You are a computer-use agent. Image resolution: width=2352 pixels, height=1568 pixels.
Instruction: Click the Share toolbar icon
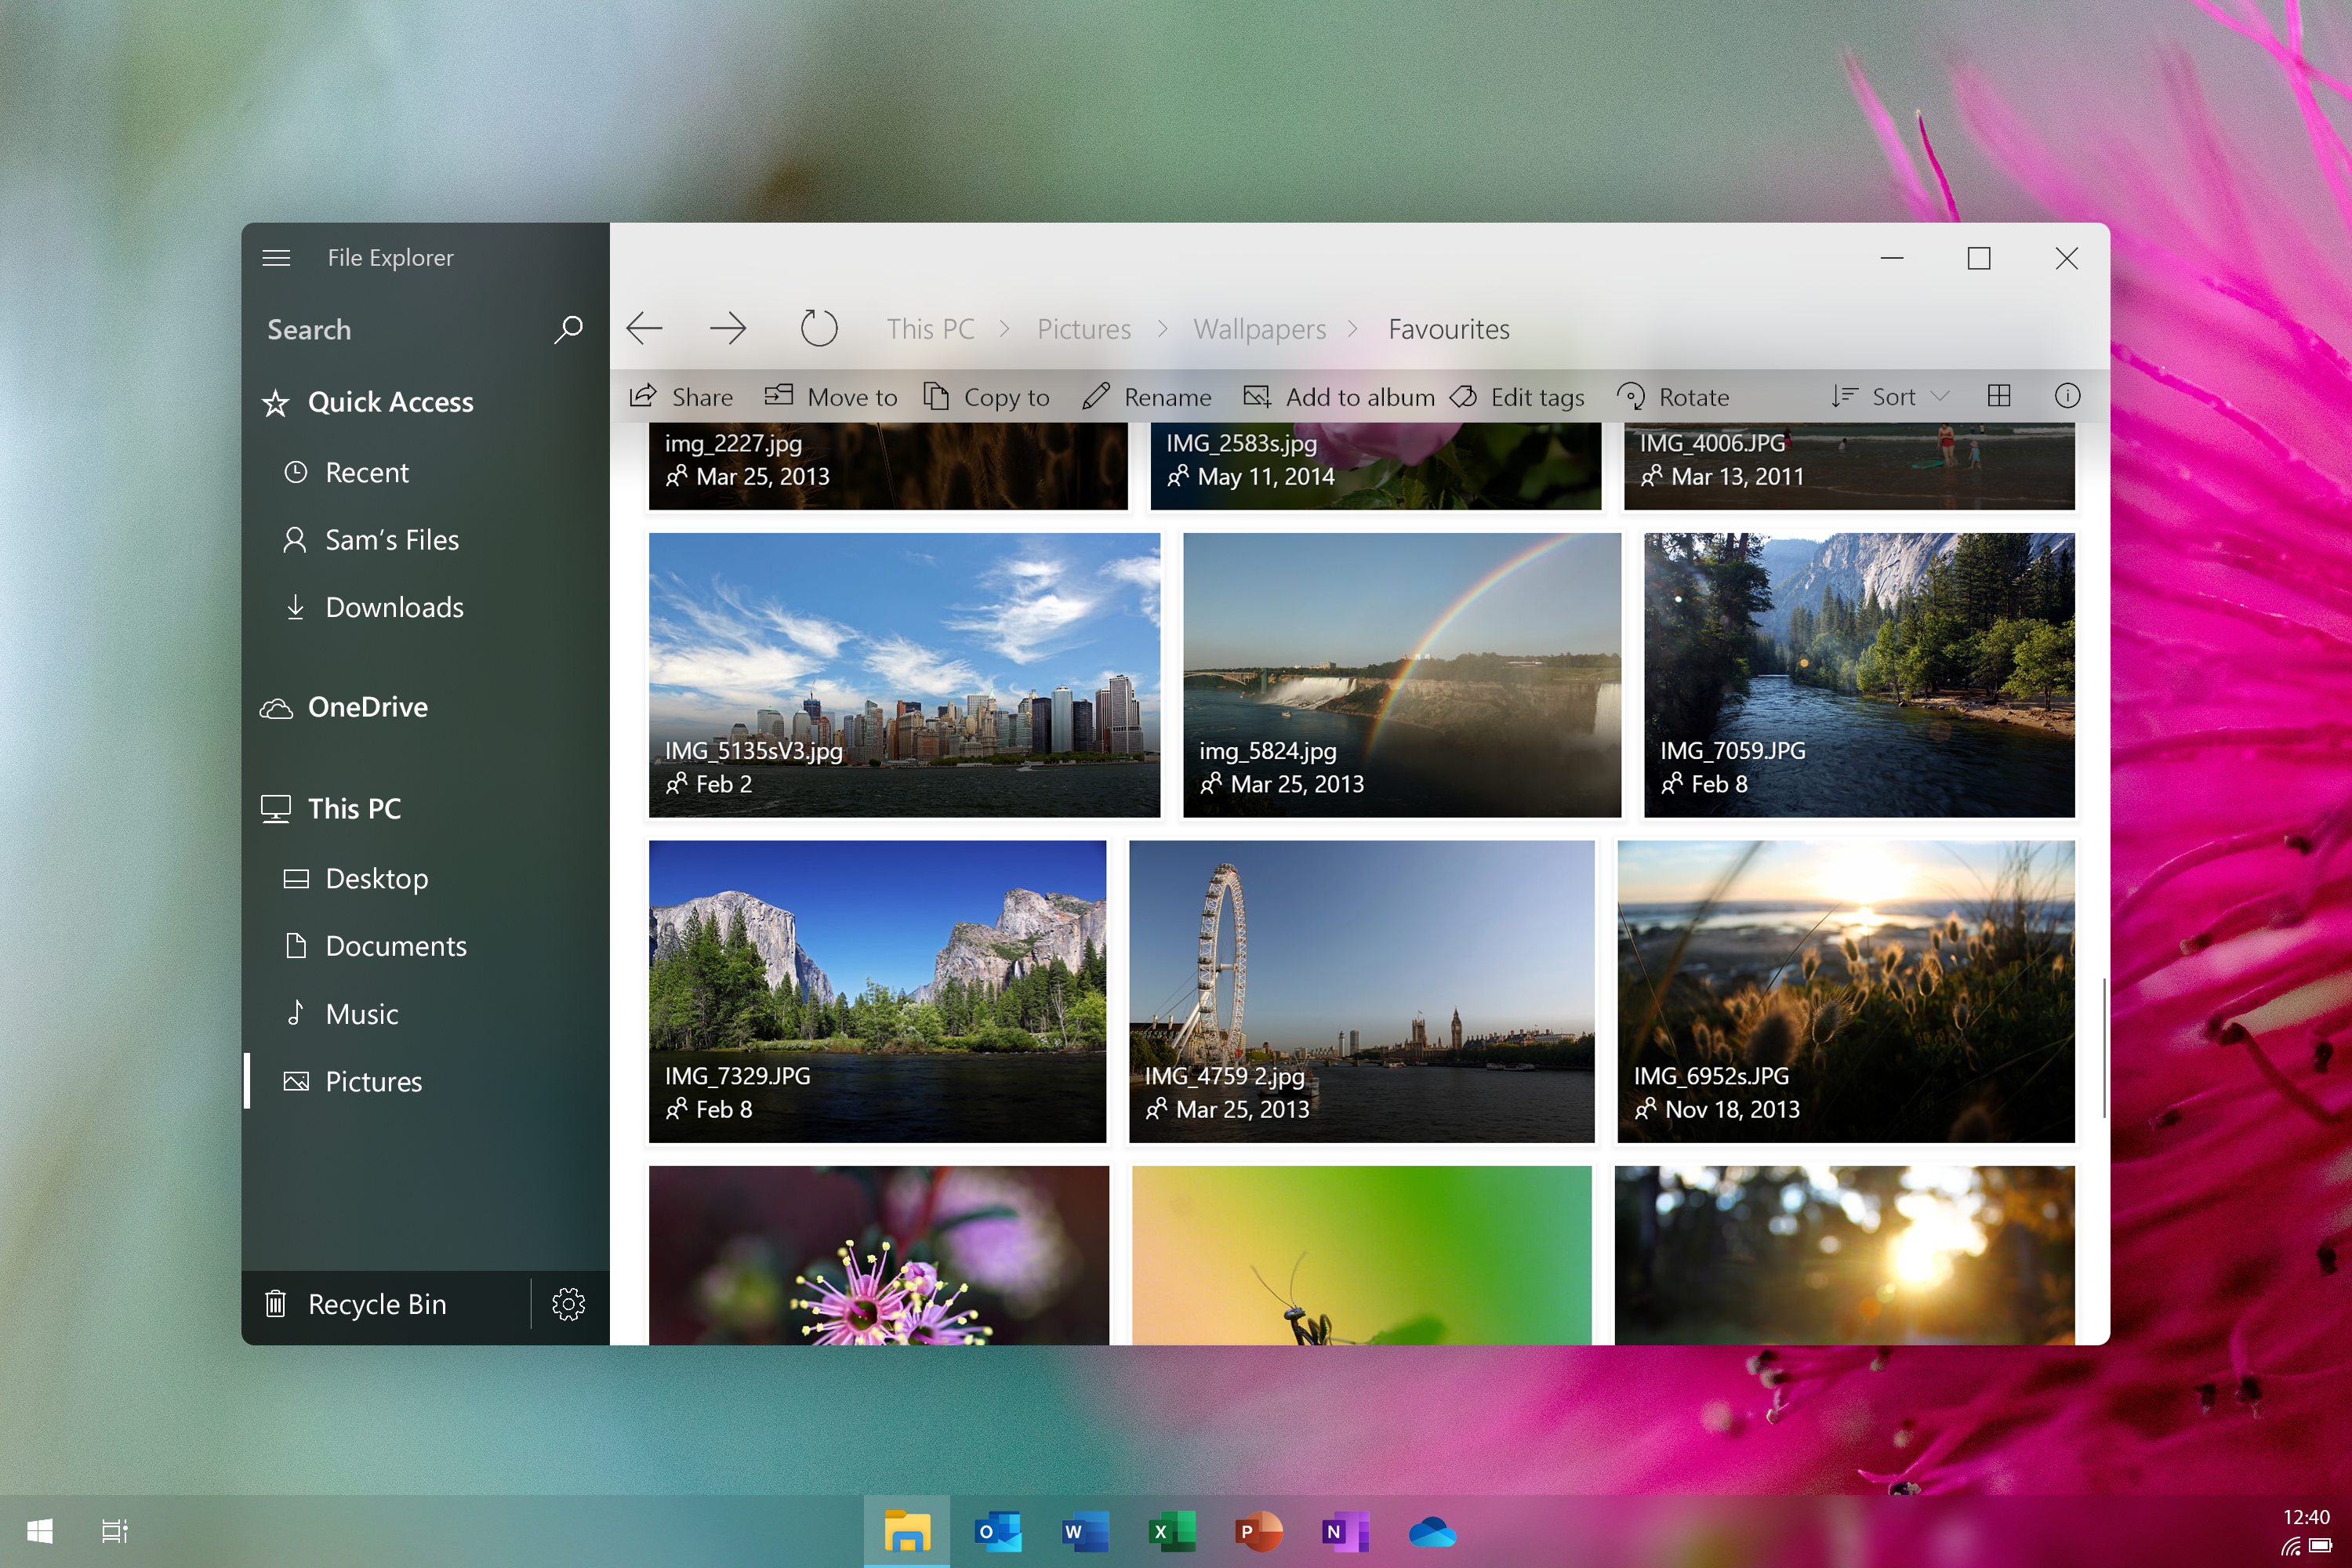point(643,396)
